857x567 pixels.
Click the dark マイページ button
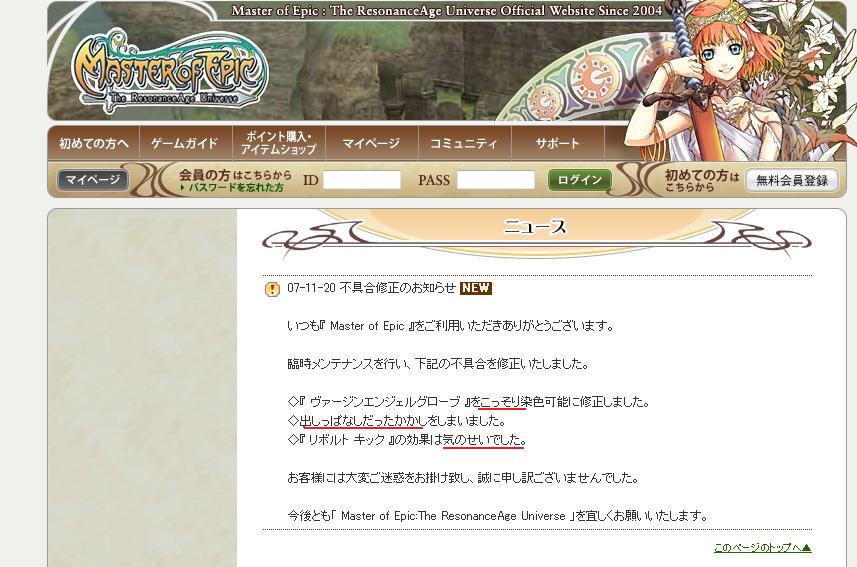[93, 179]
